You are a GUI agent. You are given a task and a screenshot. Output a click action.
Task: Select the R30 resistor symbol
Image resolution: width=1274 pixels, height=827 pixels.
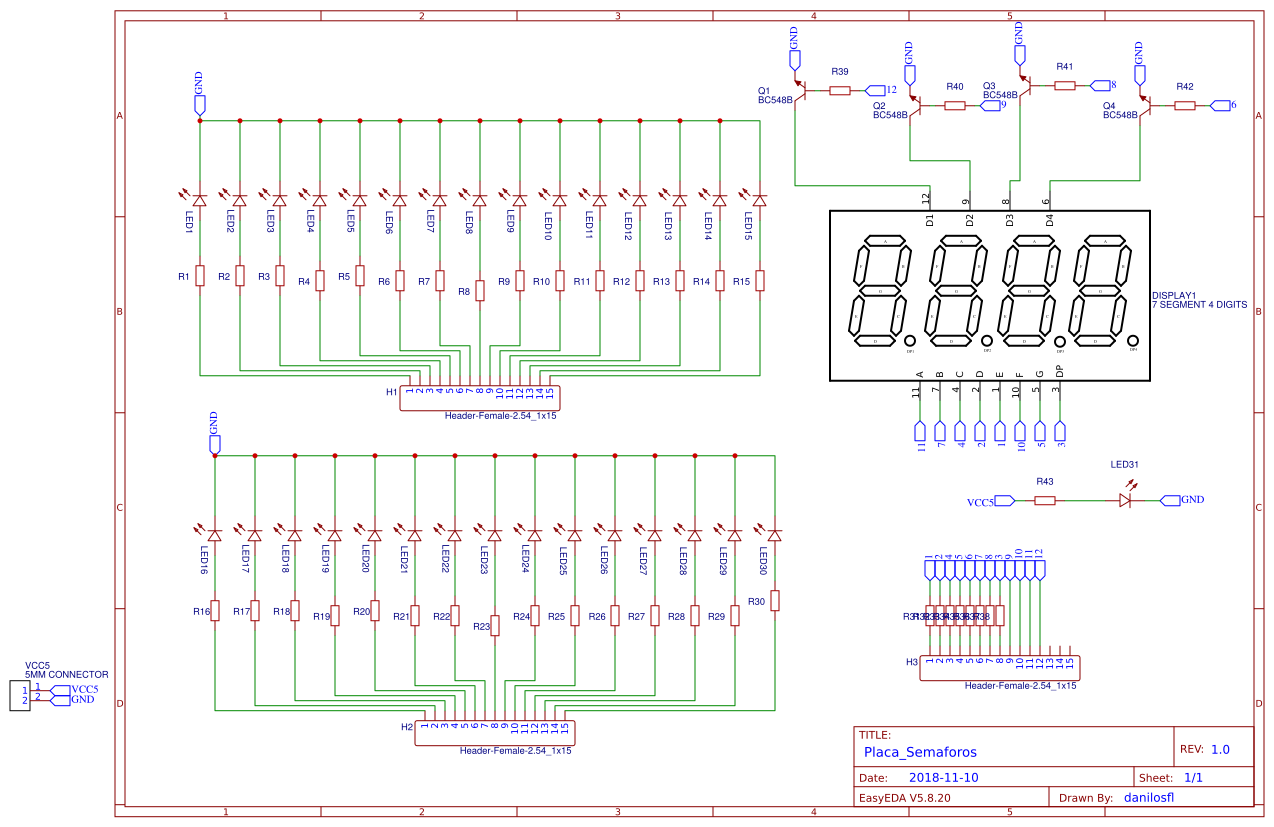coord(774,600)
